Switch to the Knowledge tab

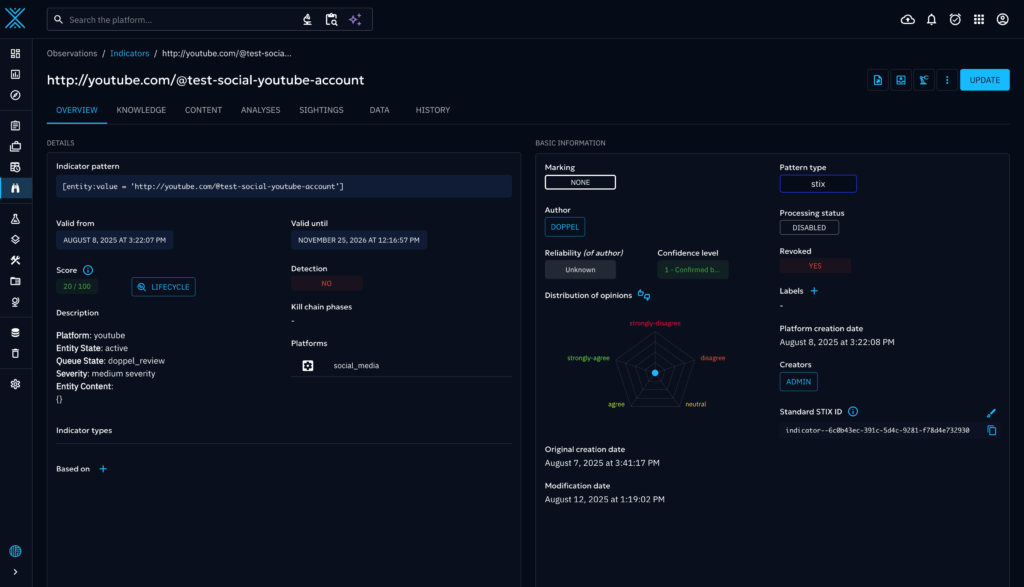[x=141, y=110]
